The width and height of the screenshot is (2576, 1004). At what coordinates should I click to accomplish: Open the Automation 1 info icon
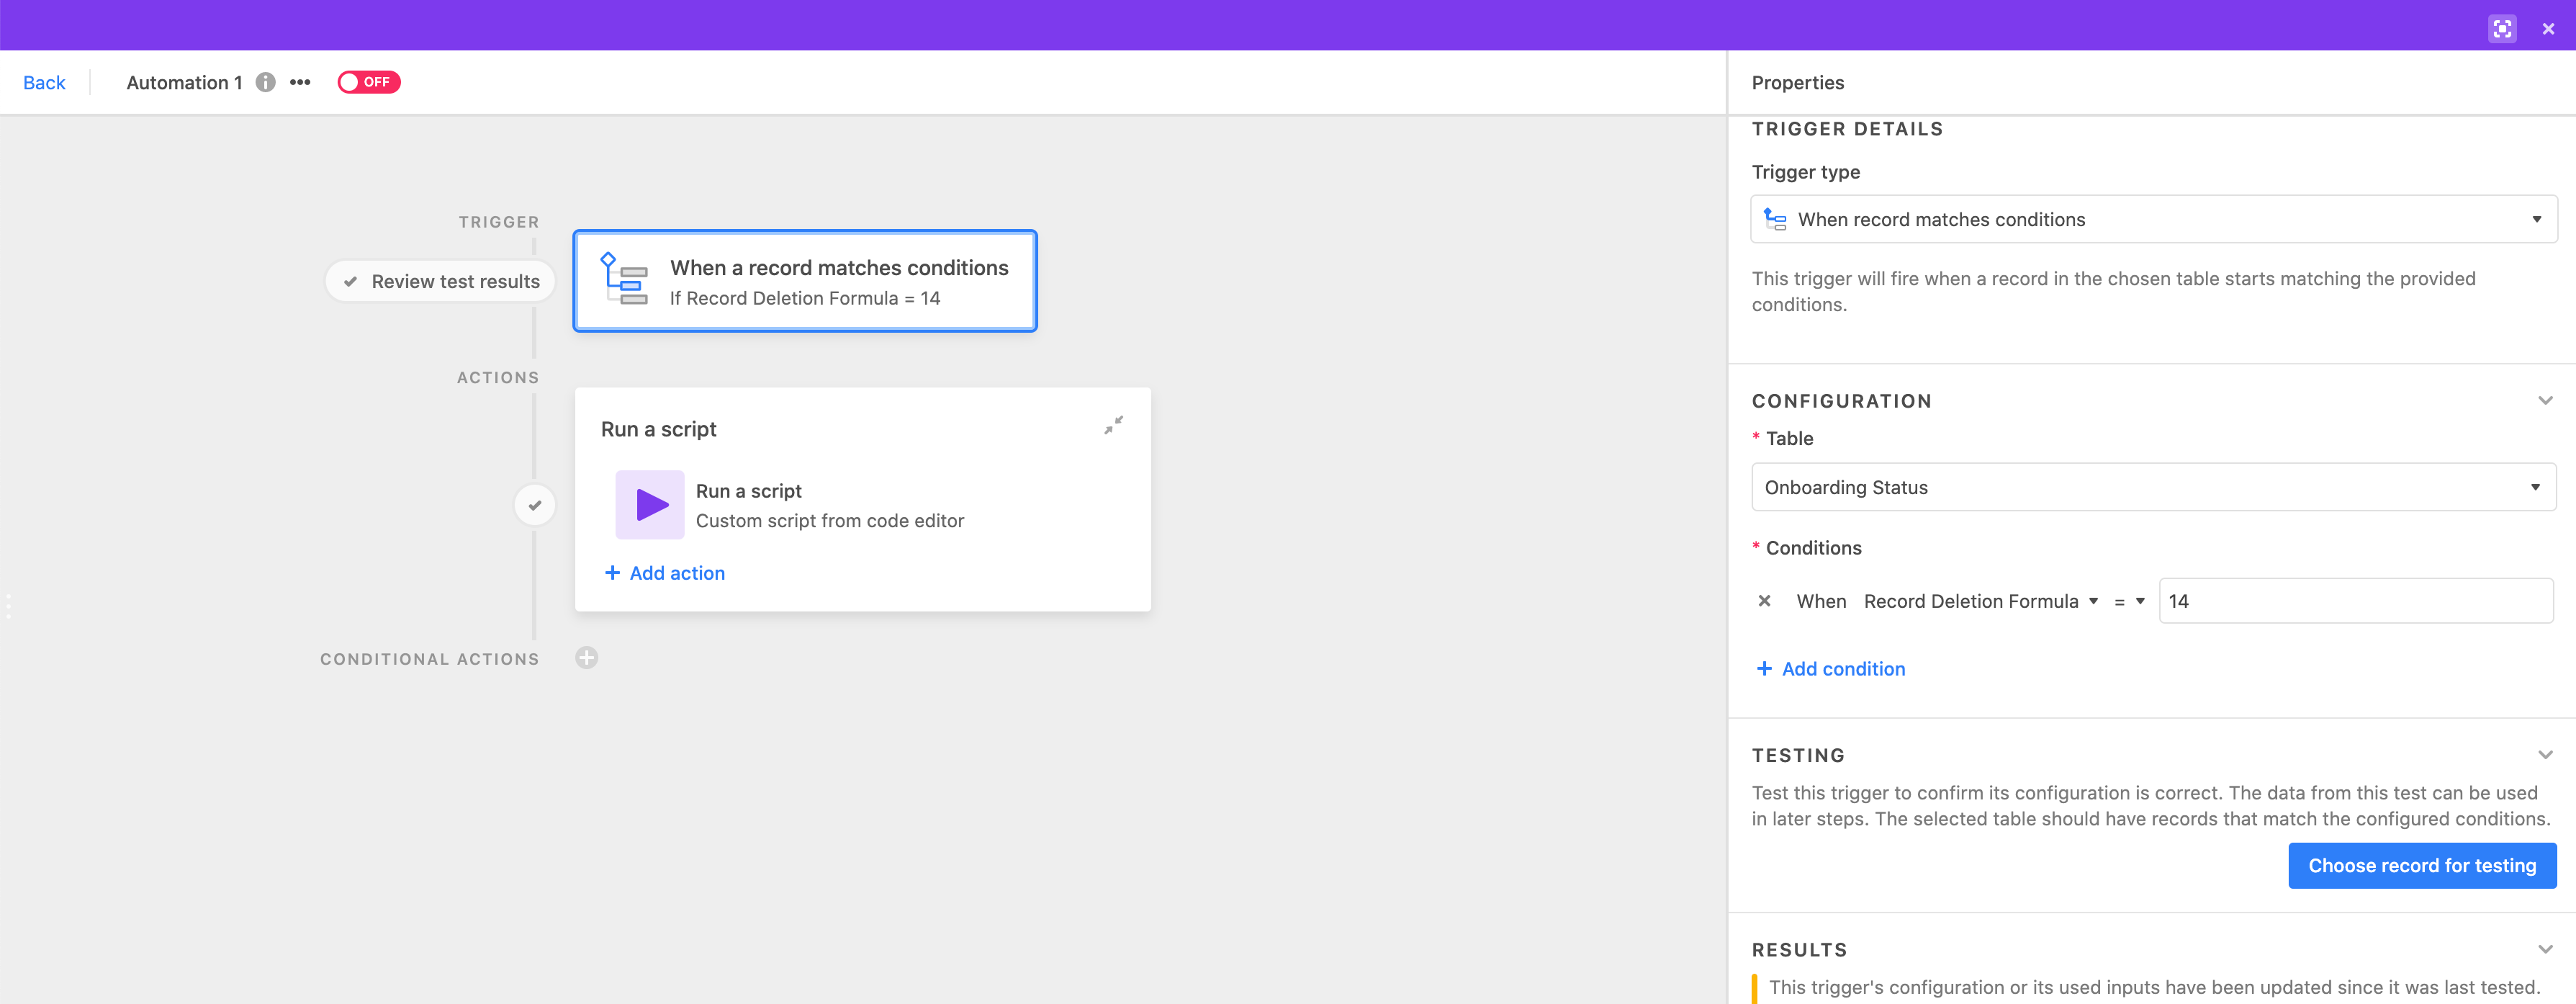click(265, 82)
